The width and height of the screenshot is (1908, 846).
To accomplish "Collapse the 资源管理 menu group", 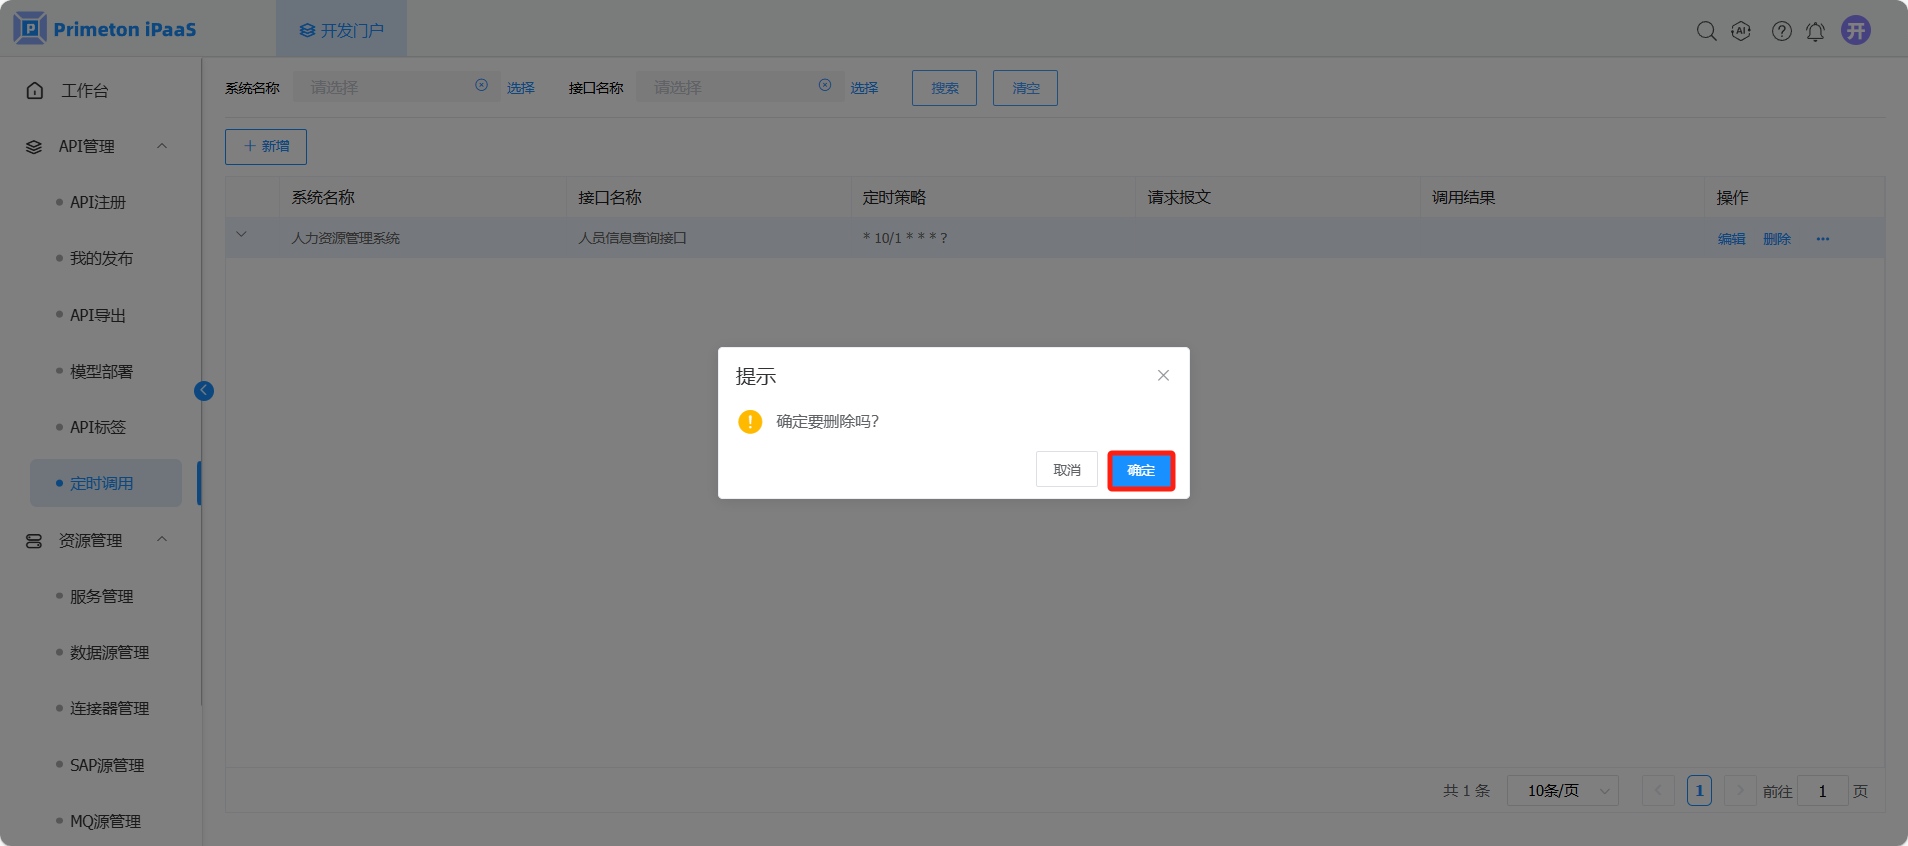I will point(162,540).
